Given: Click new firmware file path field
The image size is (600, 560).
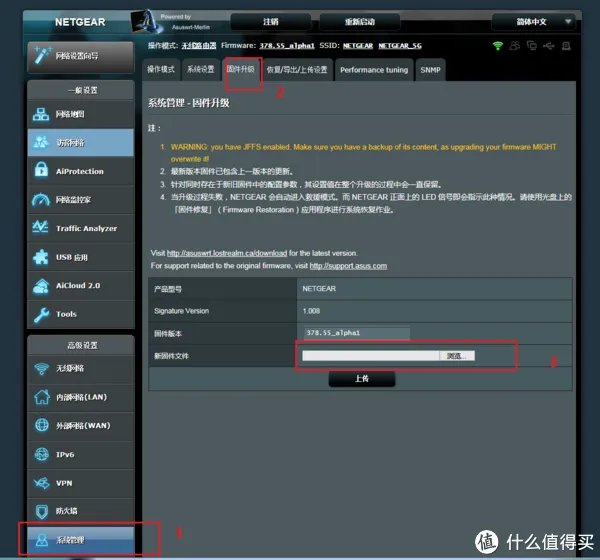Looking at the screenshot, I should coord(370,356).
